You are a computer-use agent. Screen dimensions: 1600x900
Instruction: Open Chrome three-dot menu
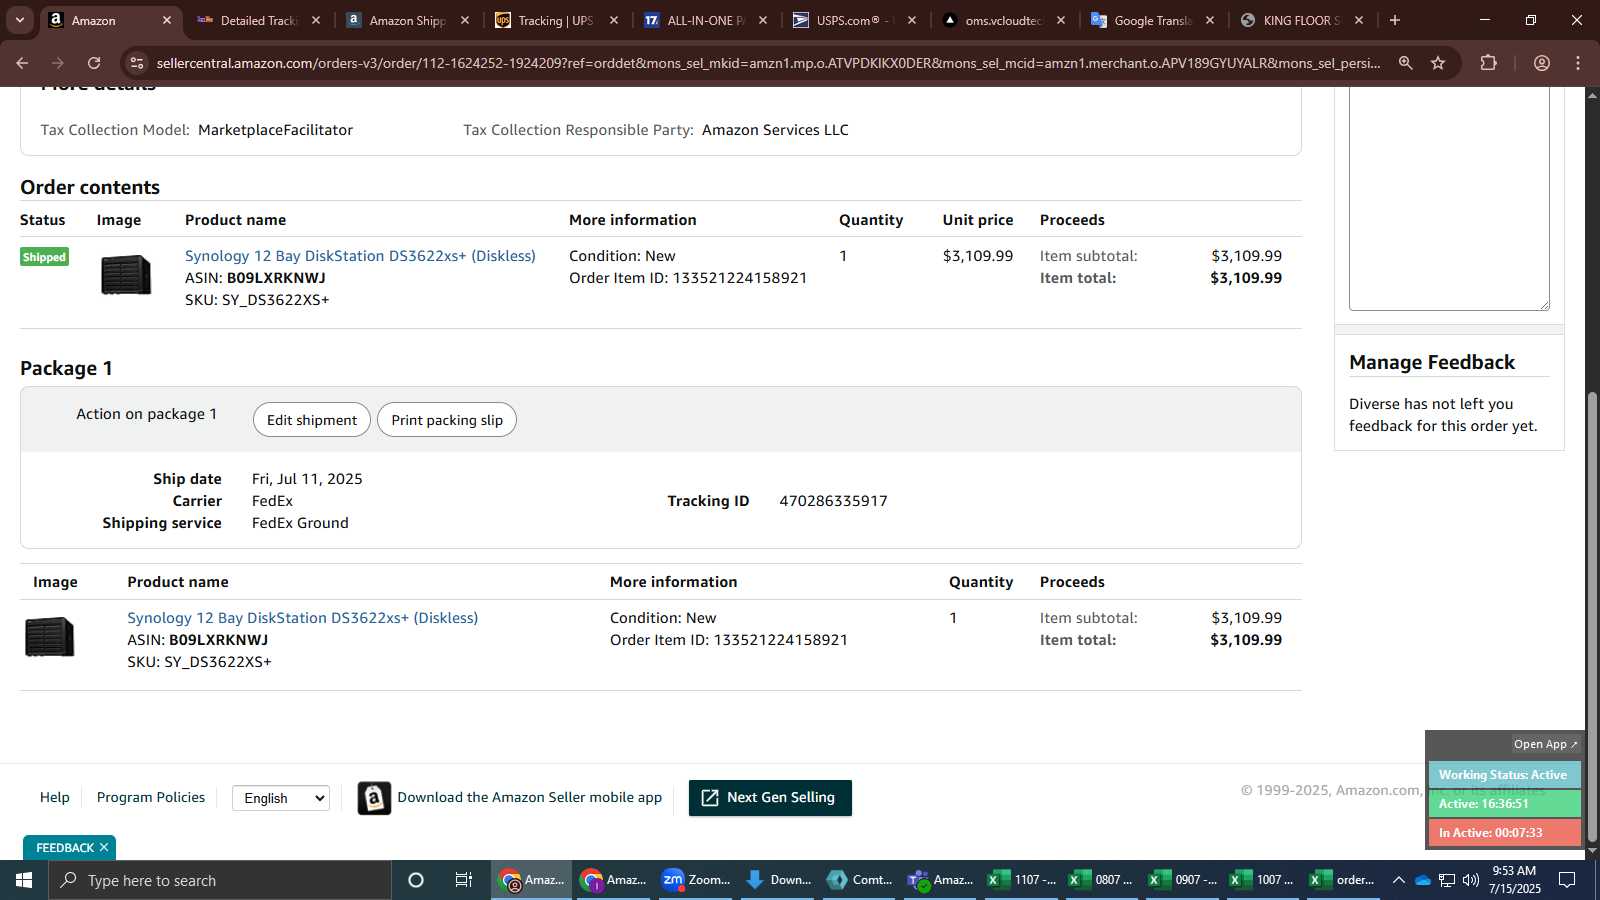point(1578,63)
